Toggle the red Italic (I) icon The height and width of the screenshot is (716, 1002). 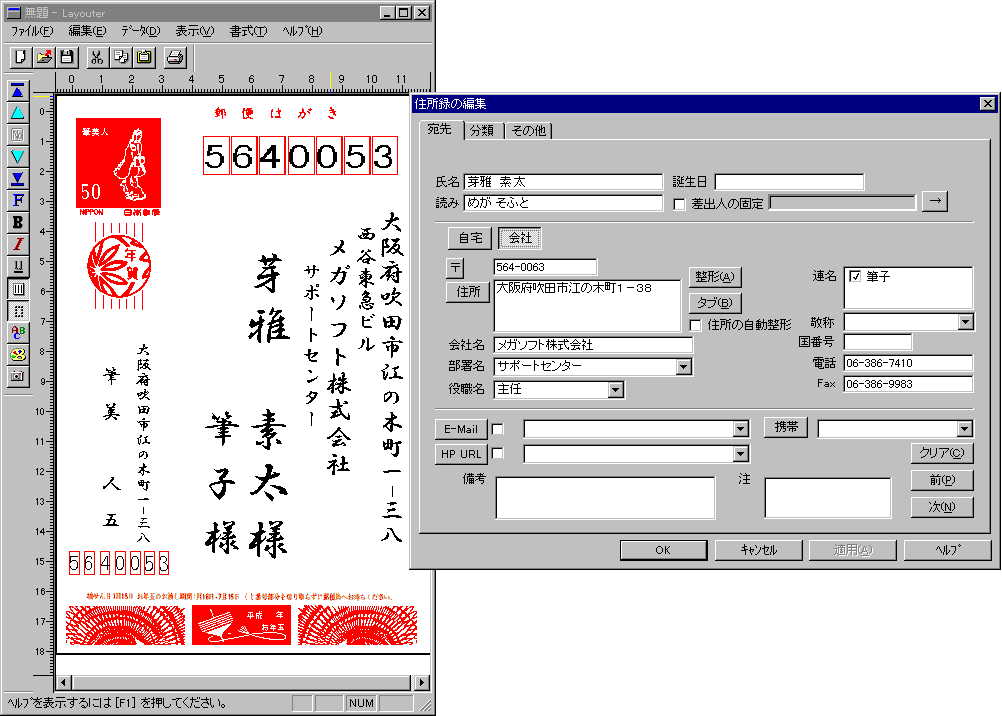17,244
